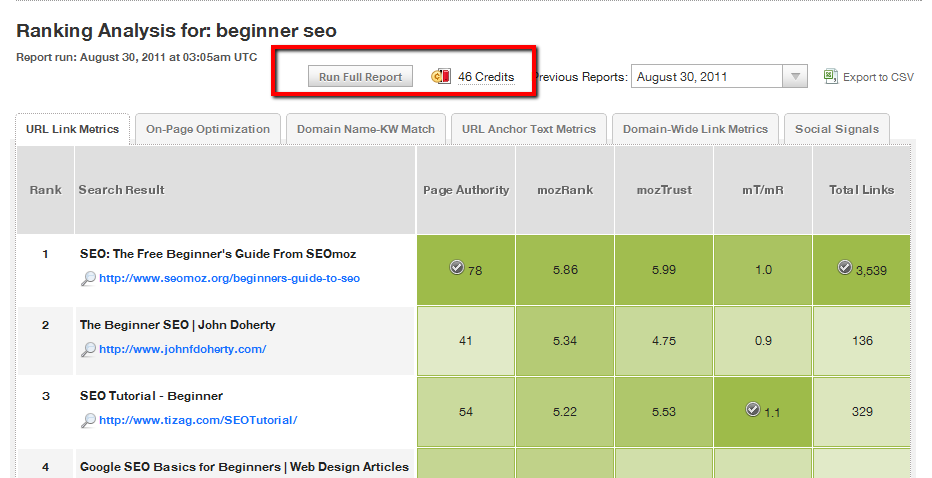Open the tizag.com SEOTutorial link
Viewport: 932px width, 478px height.
[x=198, y=420]
